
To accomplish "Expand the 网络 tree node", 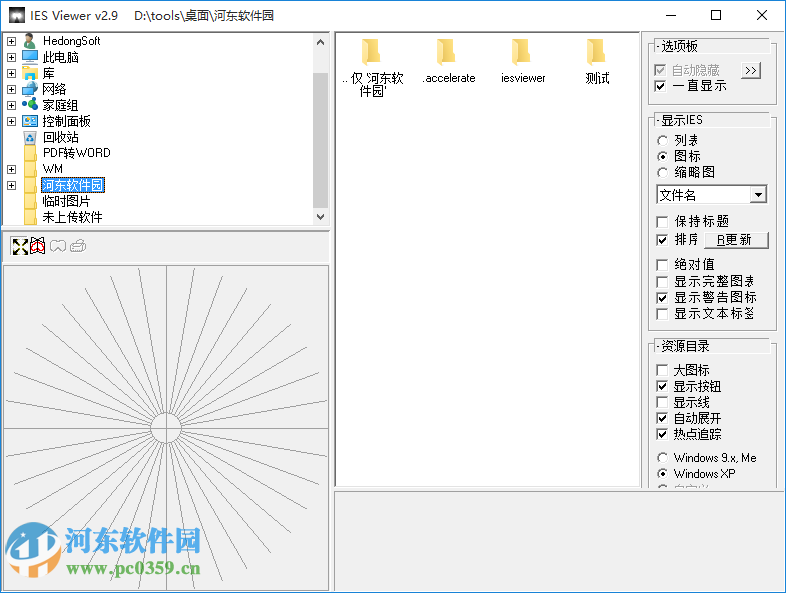I will pos(12,89).
